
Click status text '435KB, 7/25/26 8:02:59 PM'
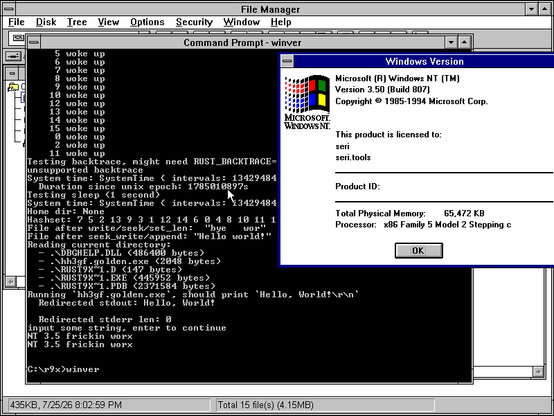coord(66,405)
